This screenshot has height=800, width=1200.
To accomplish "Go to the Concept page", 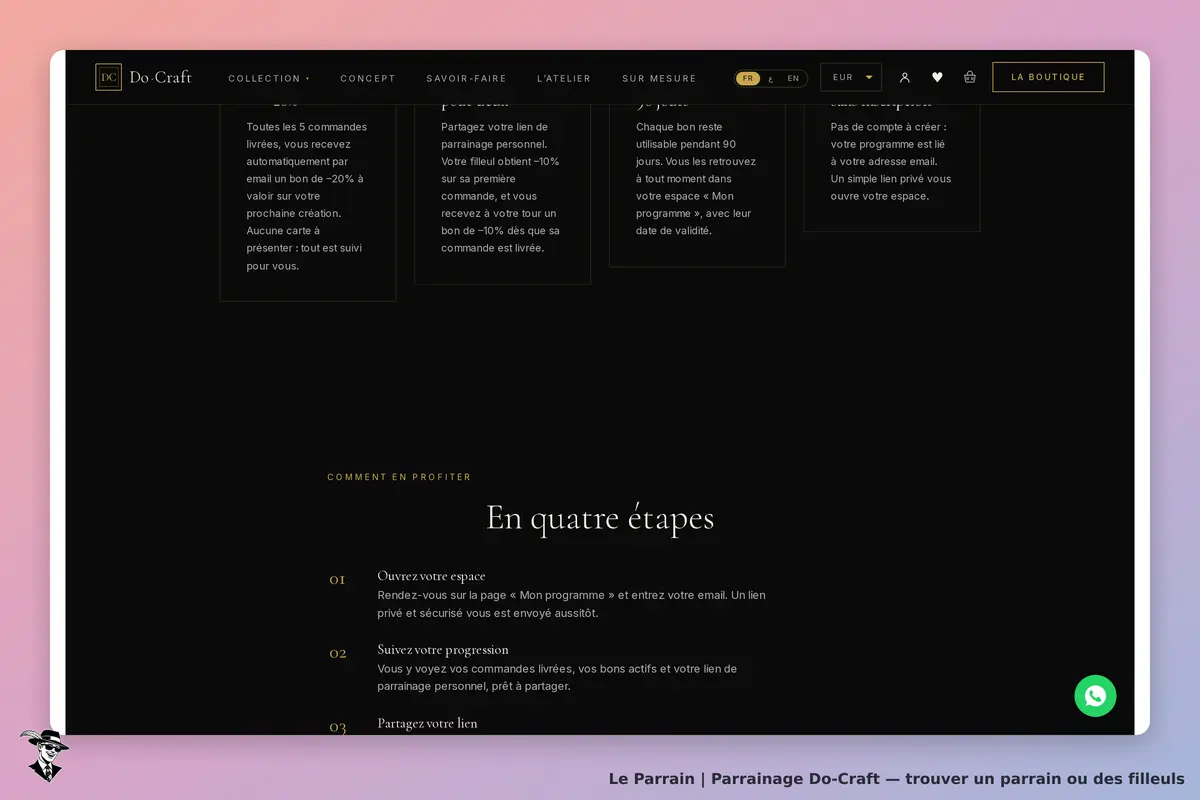I will (368, 78).
